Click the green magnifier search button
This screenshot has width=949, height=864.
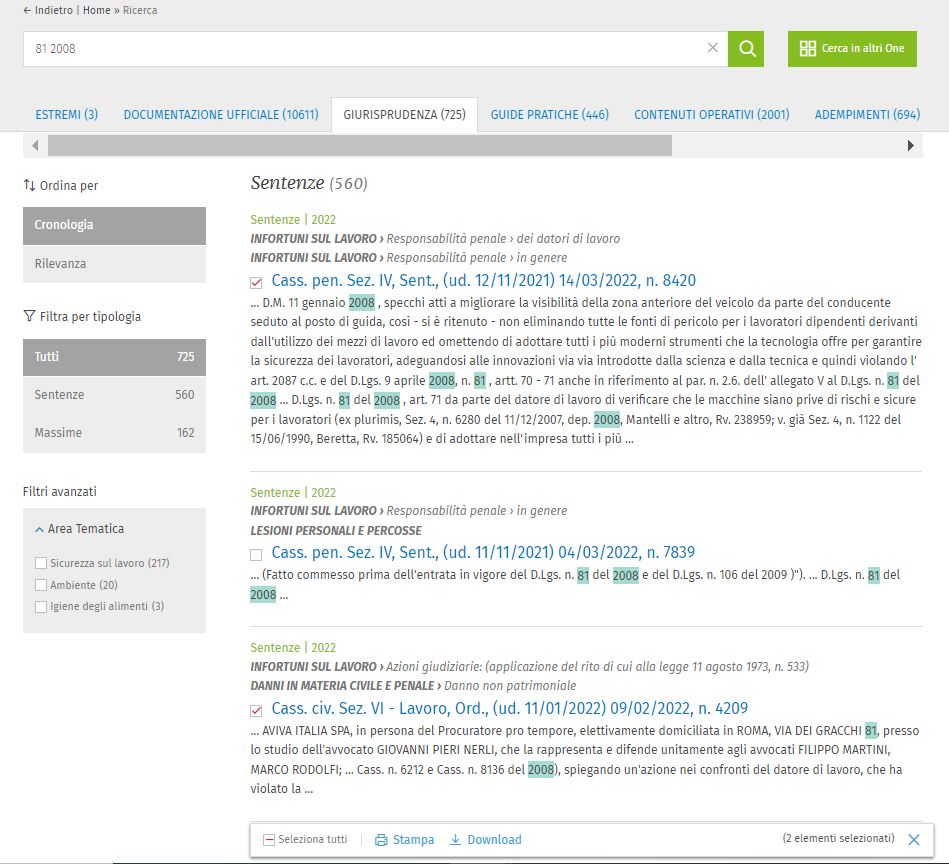746,48
